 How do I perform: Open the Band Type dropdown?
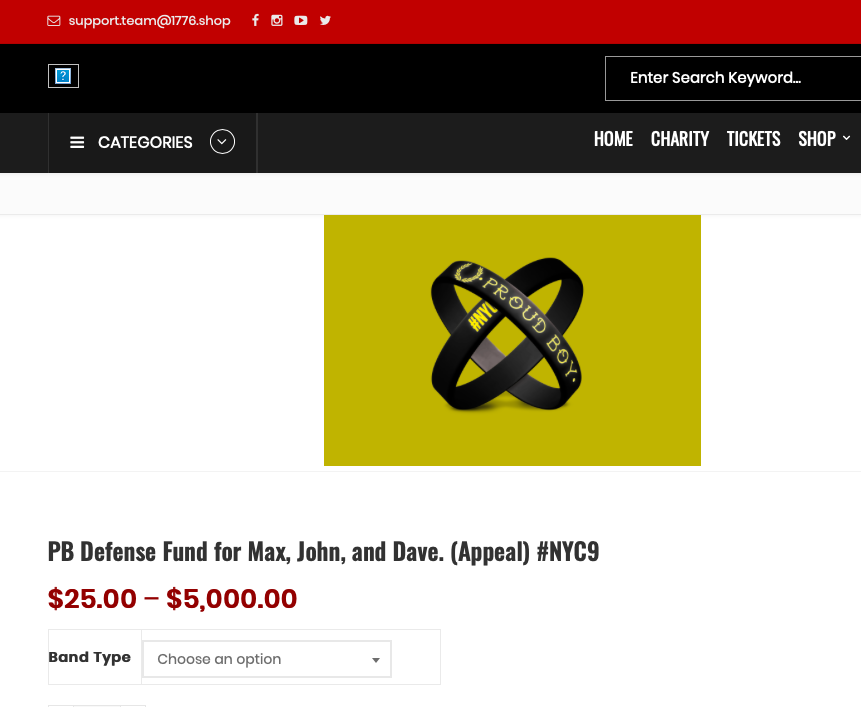[267, 659]
